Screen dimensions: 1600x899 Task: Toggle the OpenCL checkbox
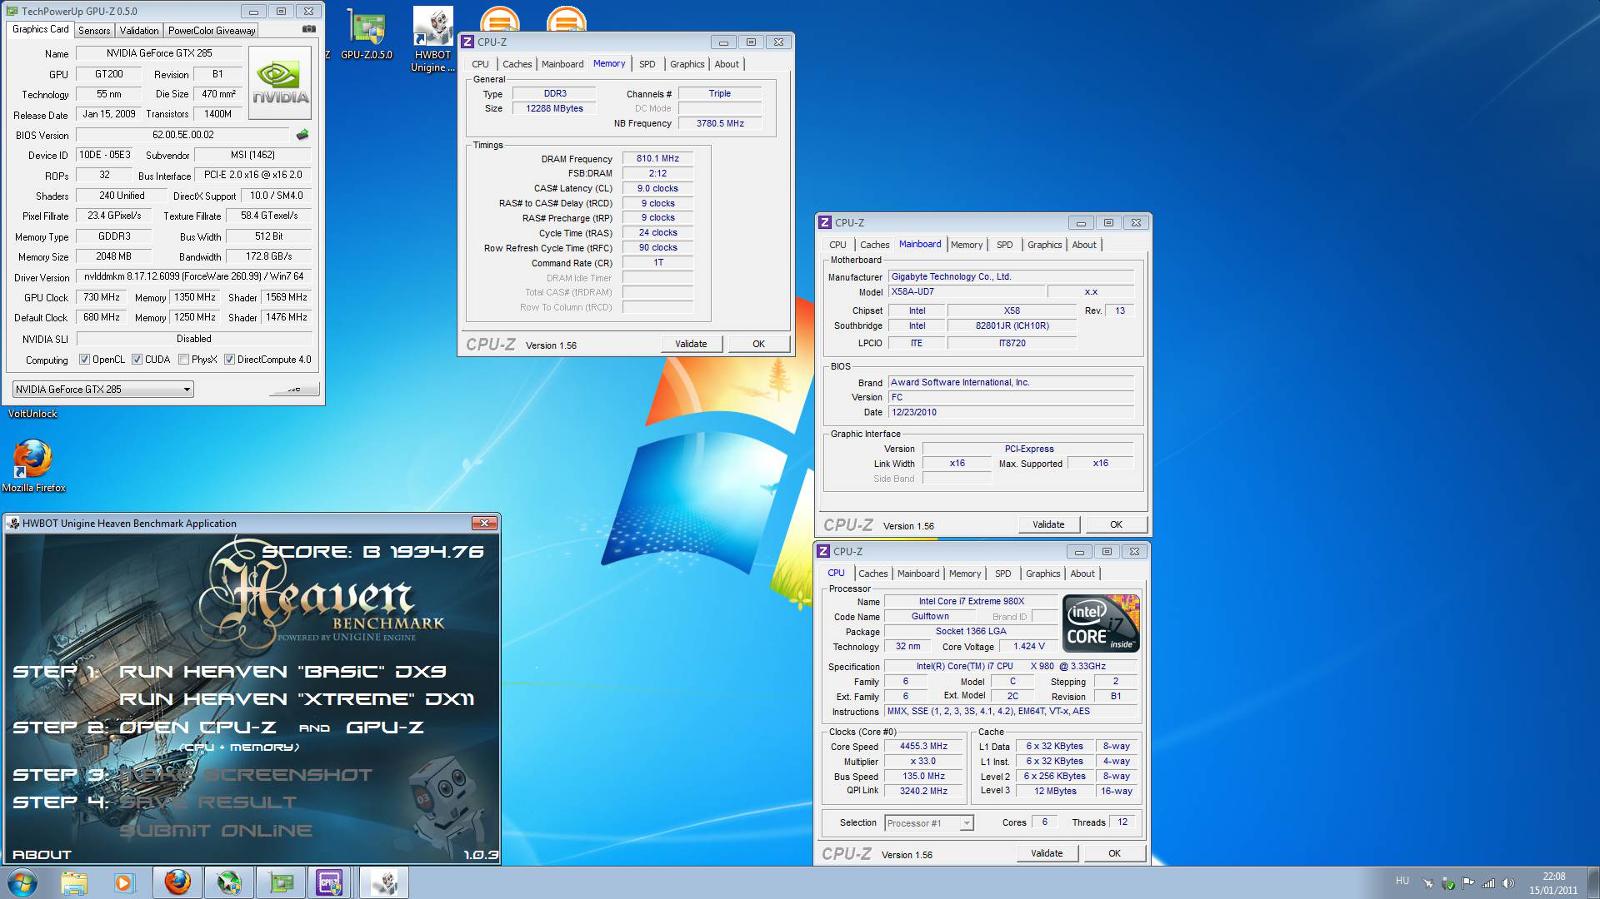84,360
